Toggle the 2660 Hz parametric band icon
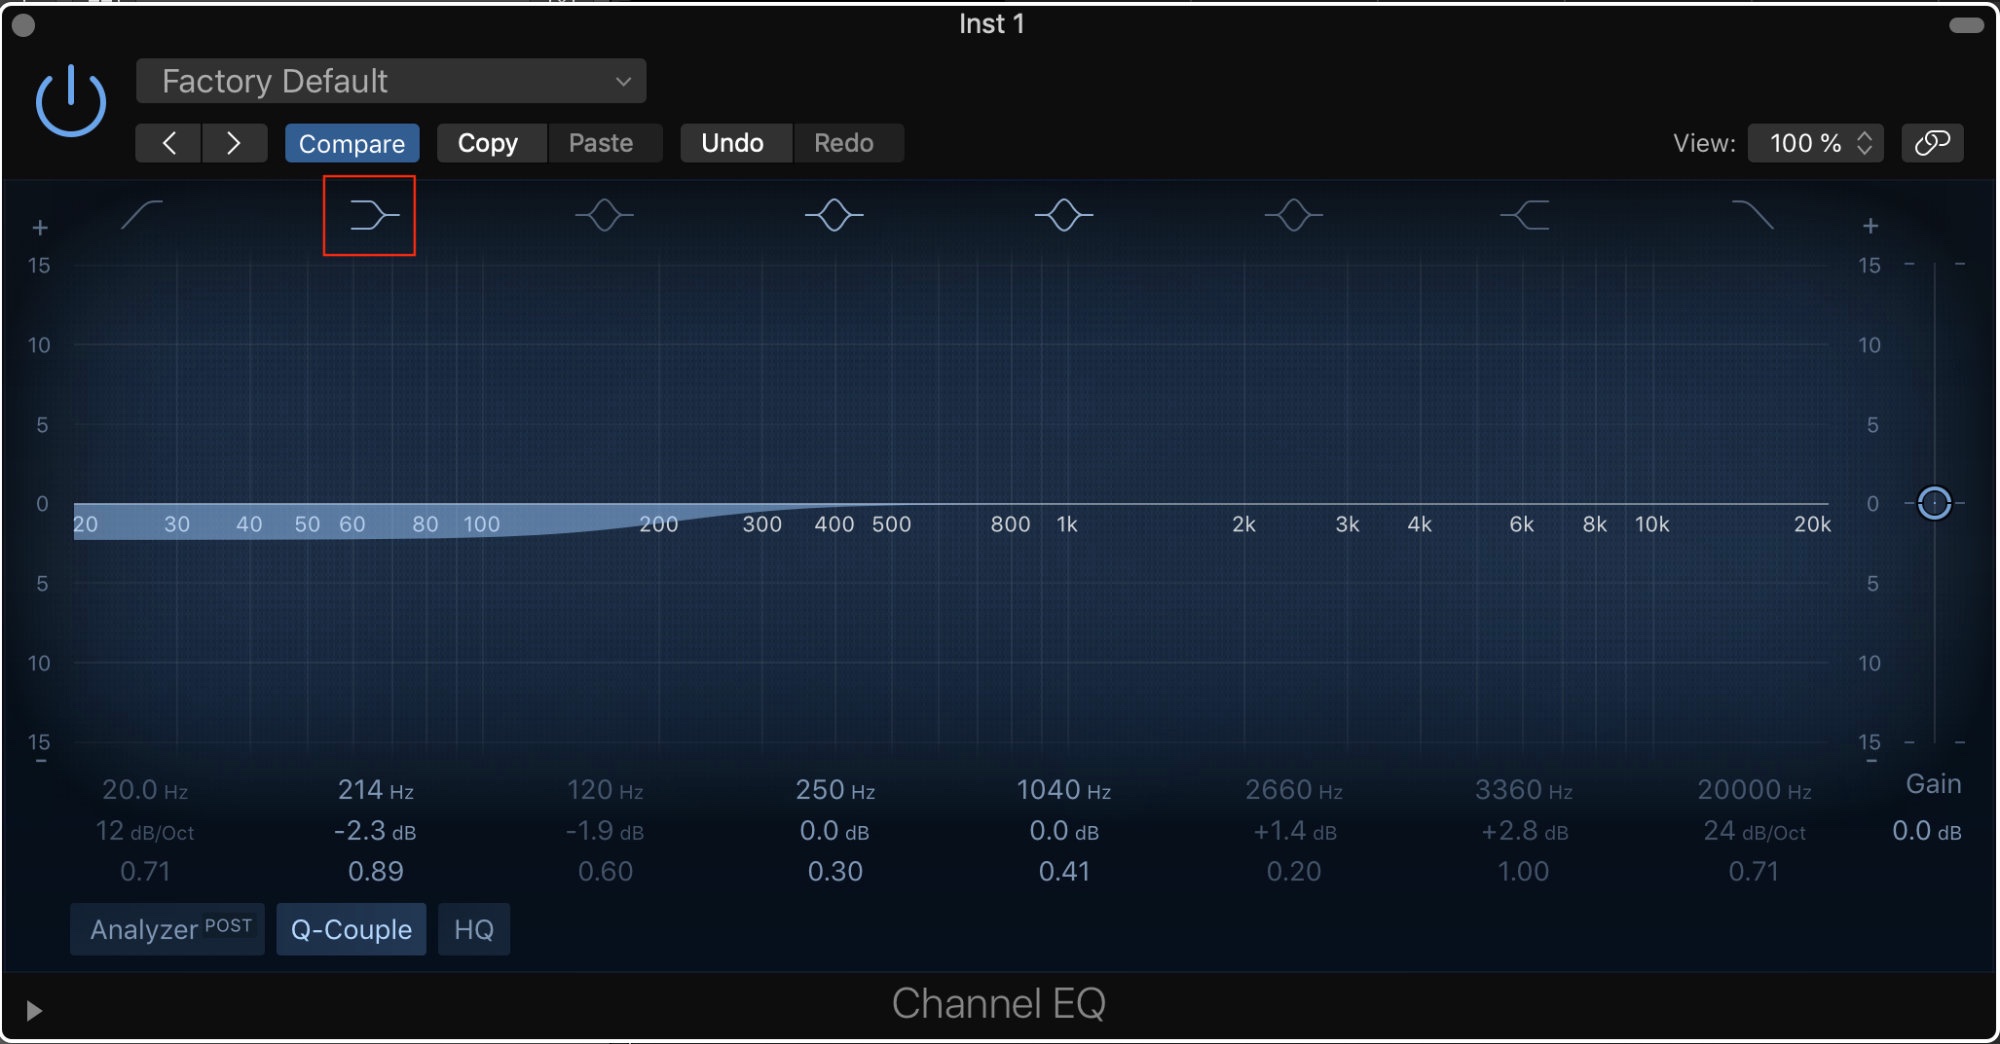This screenshot has height=1044, width=2000. pos(1293,215)
